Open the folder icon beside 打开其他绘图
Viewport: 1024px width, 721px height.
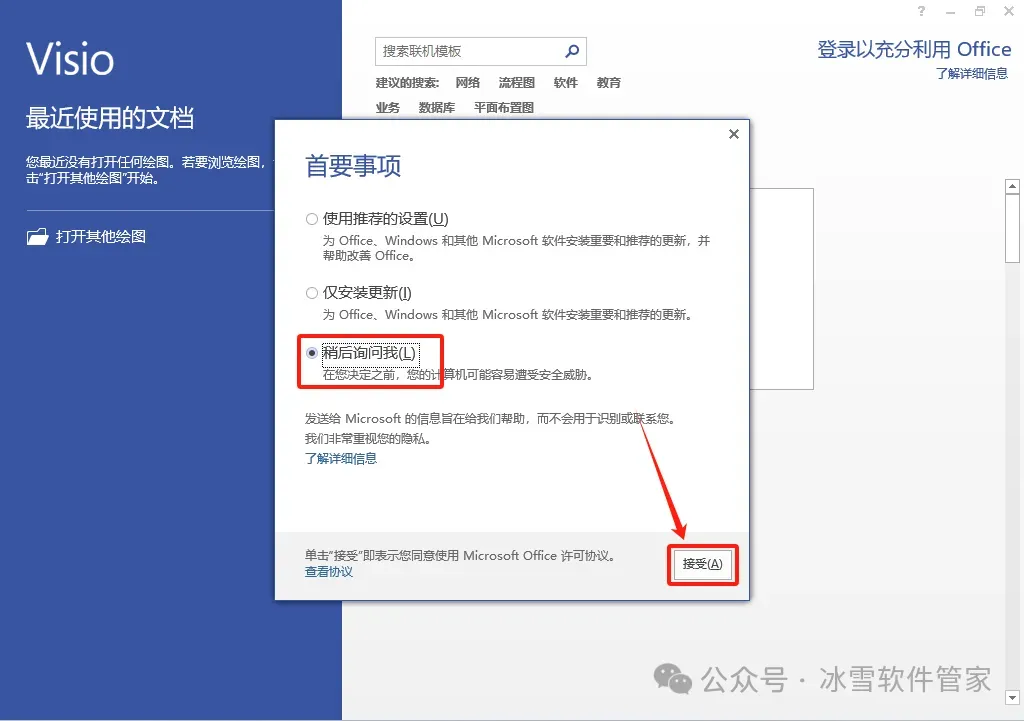[37, 236]
